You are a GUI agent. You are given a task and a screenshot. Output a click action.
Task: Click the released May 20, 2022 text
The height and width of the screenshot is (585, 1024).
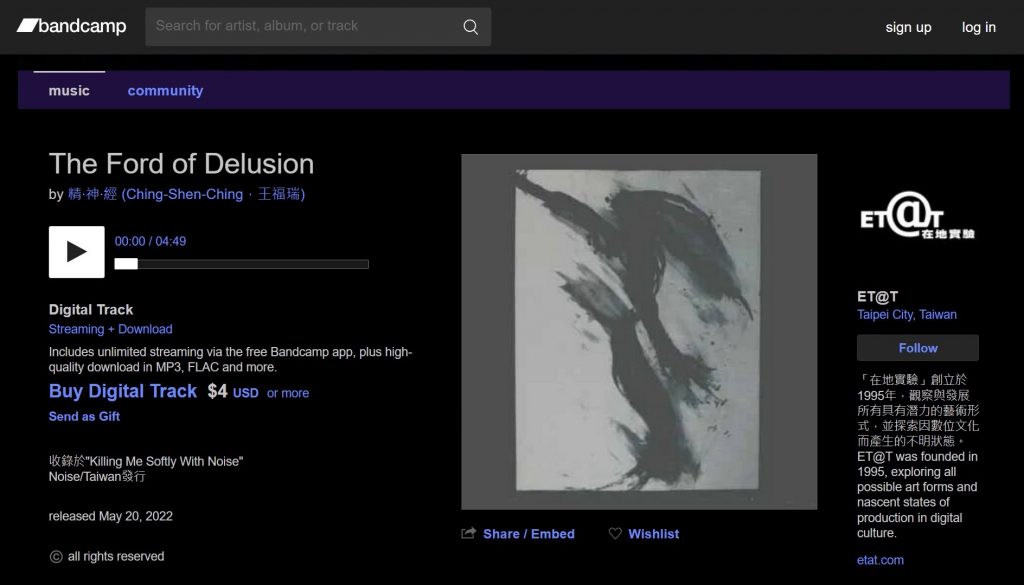(110, 516)
